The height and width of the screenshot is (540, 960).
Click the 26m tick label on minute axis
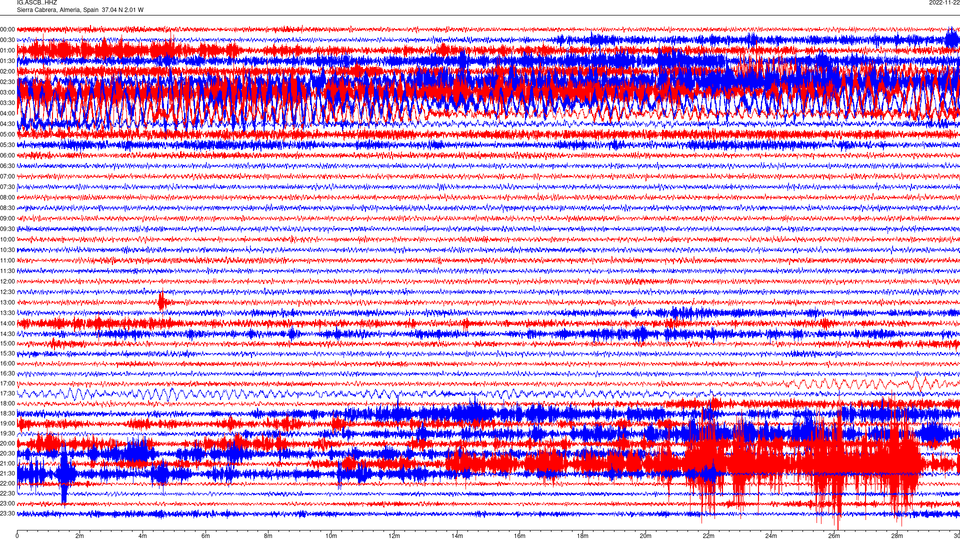[834, 536]
